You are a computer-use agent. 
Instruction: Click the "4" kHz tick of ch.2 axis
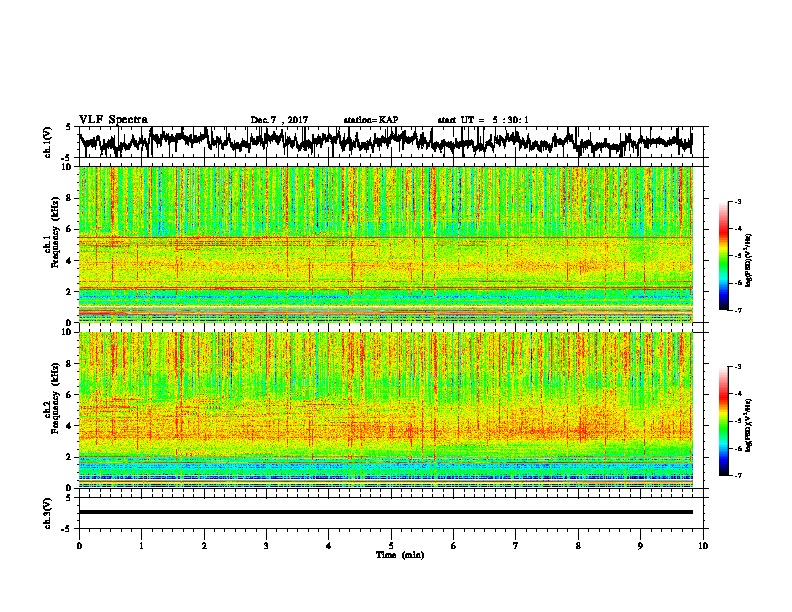pos(70,426)
